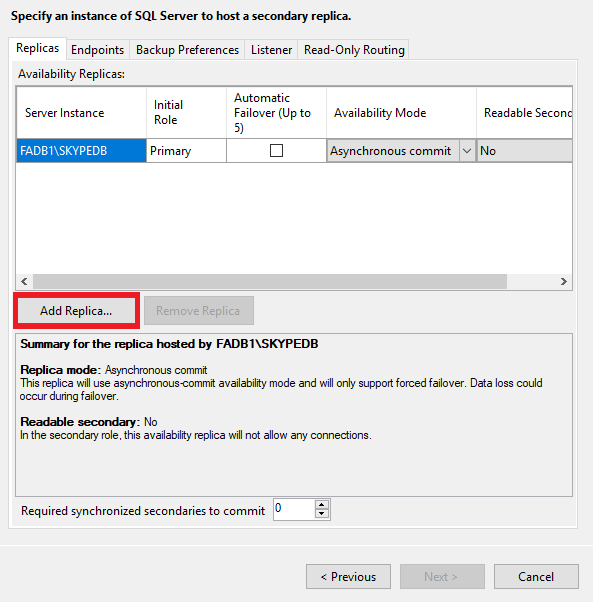Click the Initial Role column header
This screenshot has height=602, width=593.
click(x=186, y=113)
